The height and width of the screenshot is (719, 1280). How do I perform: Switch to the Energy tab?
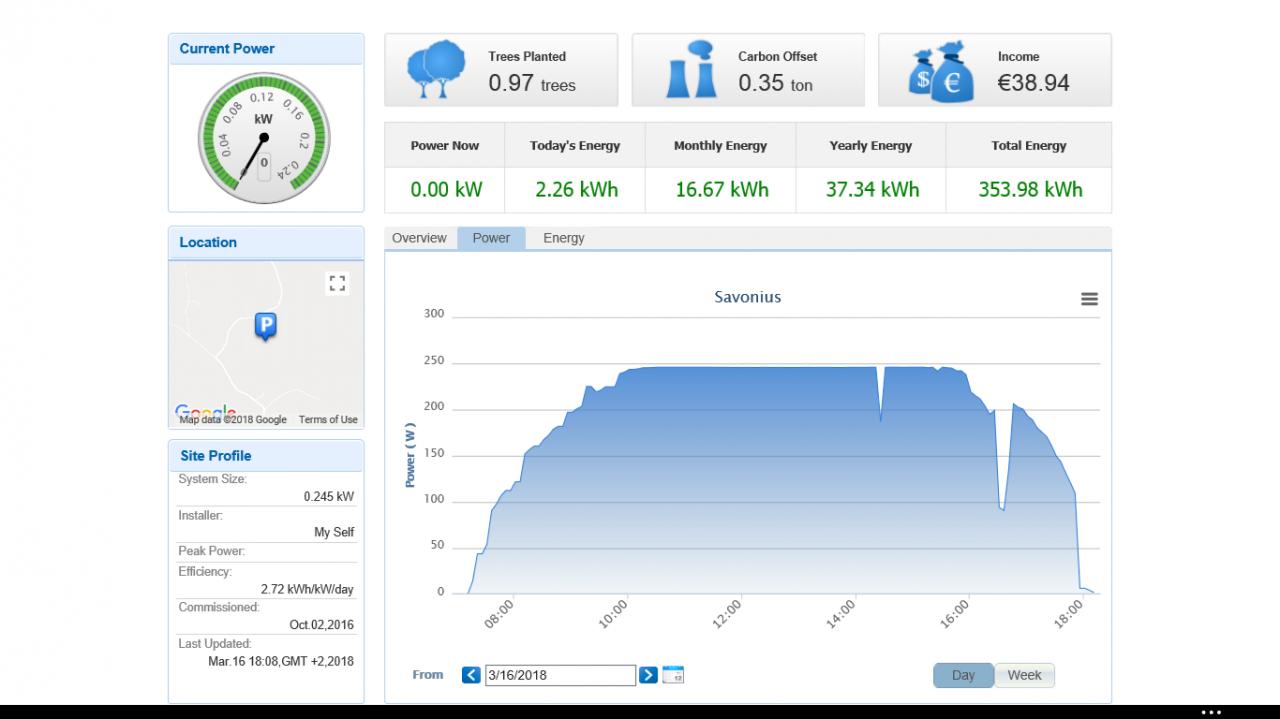point(564,238)
